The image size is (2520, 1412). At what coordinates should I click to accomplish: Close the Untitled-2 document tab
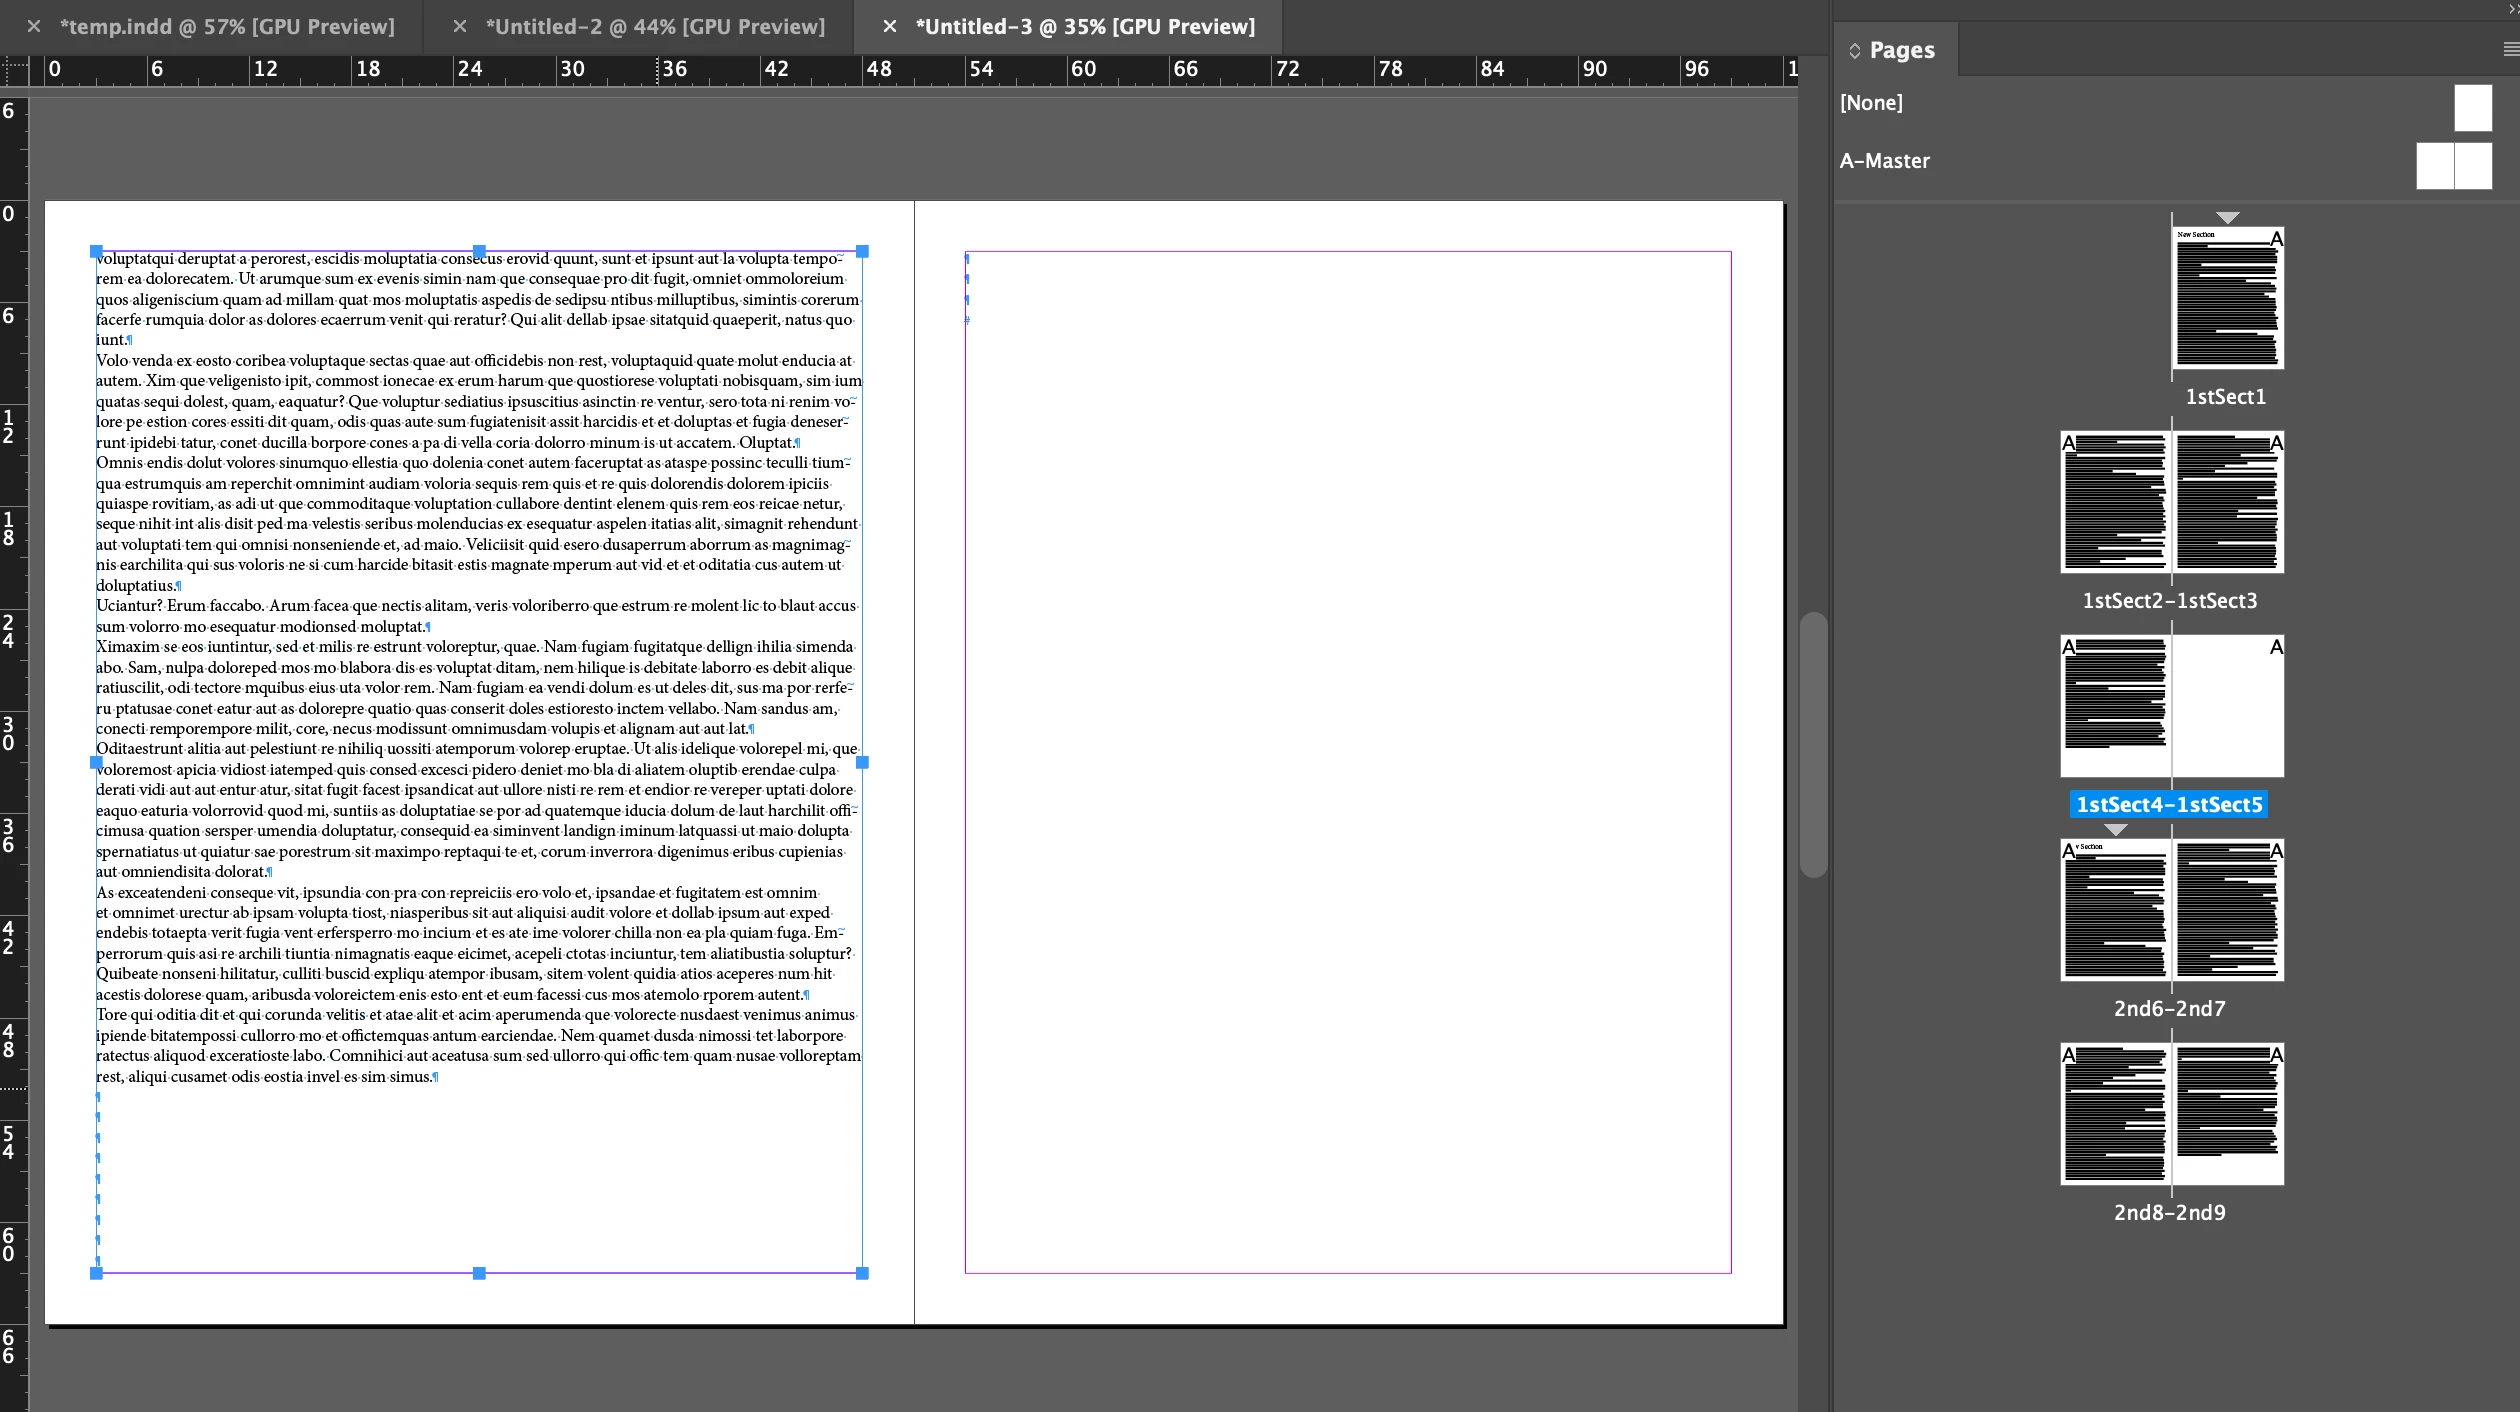click(460, 27)
